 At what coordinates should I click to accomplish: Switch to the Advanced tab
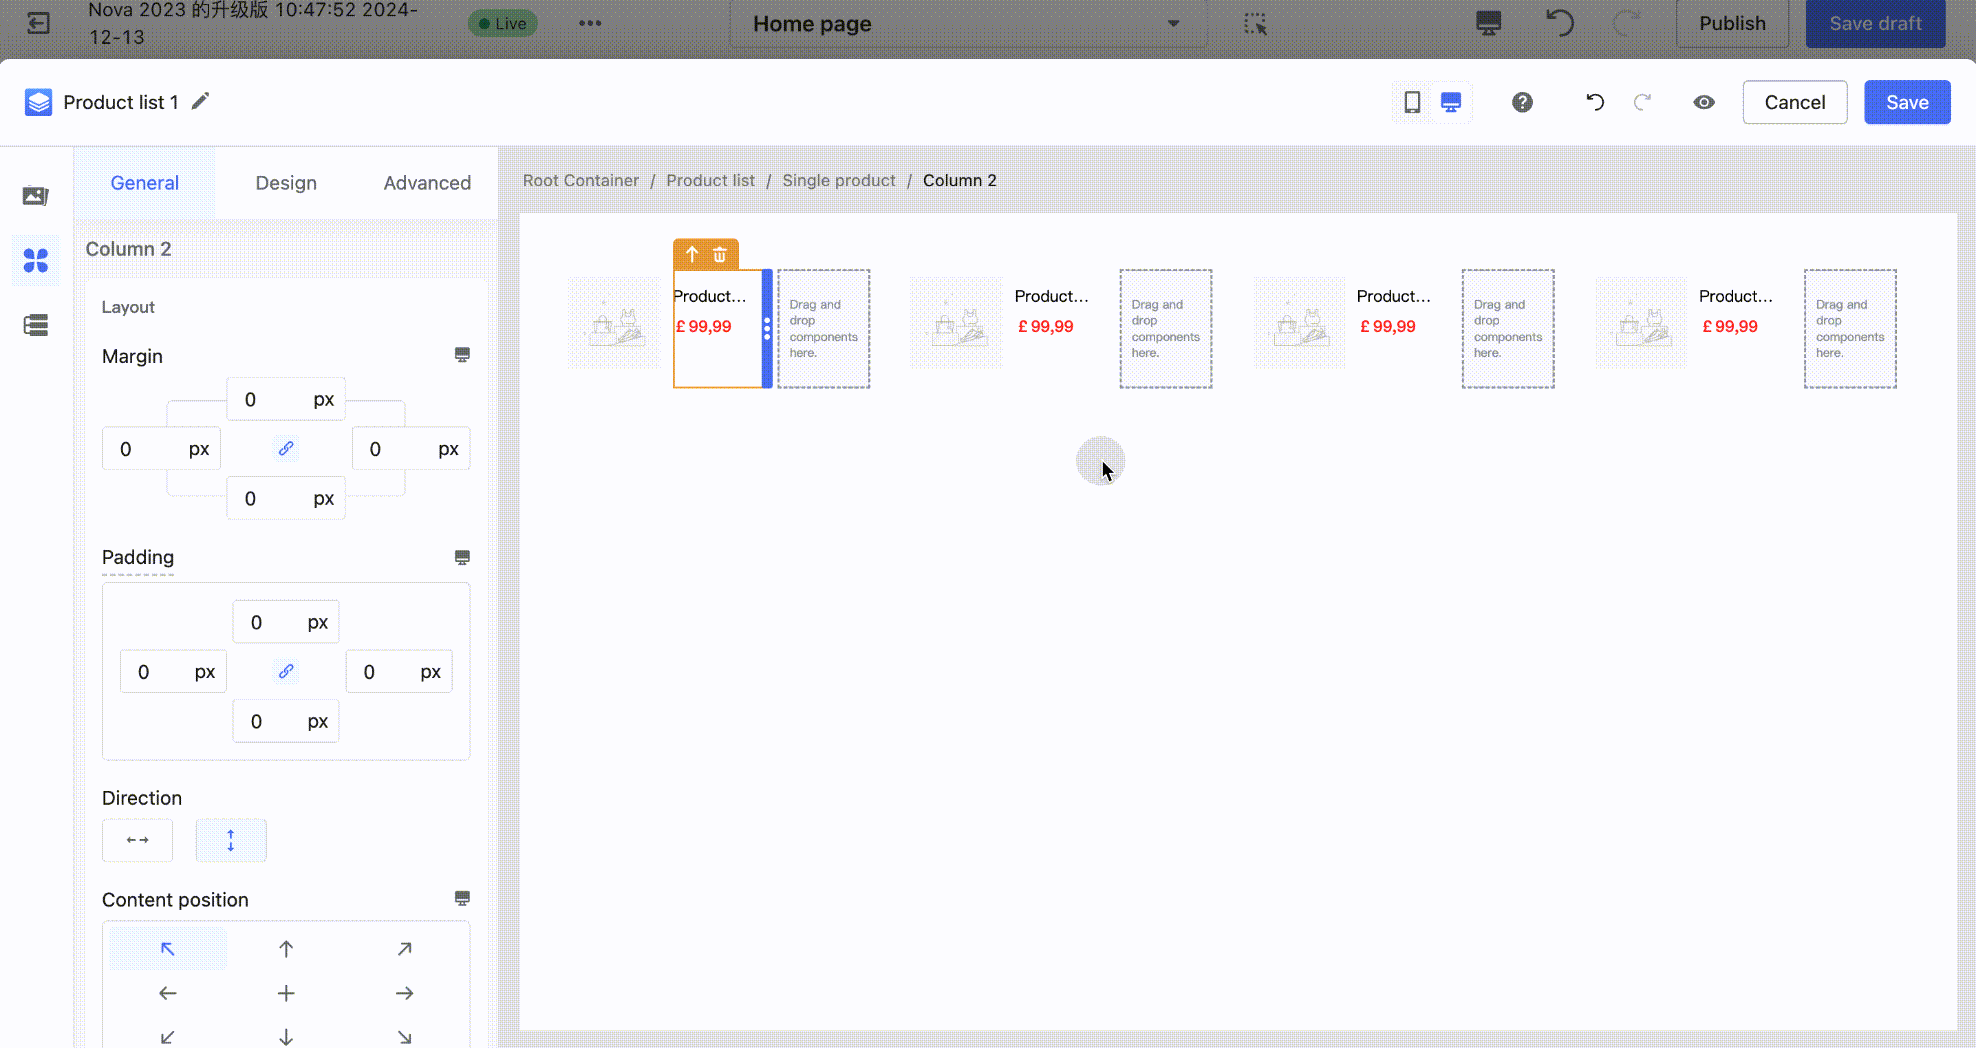pyautogui.click(x=427, y=183)
